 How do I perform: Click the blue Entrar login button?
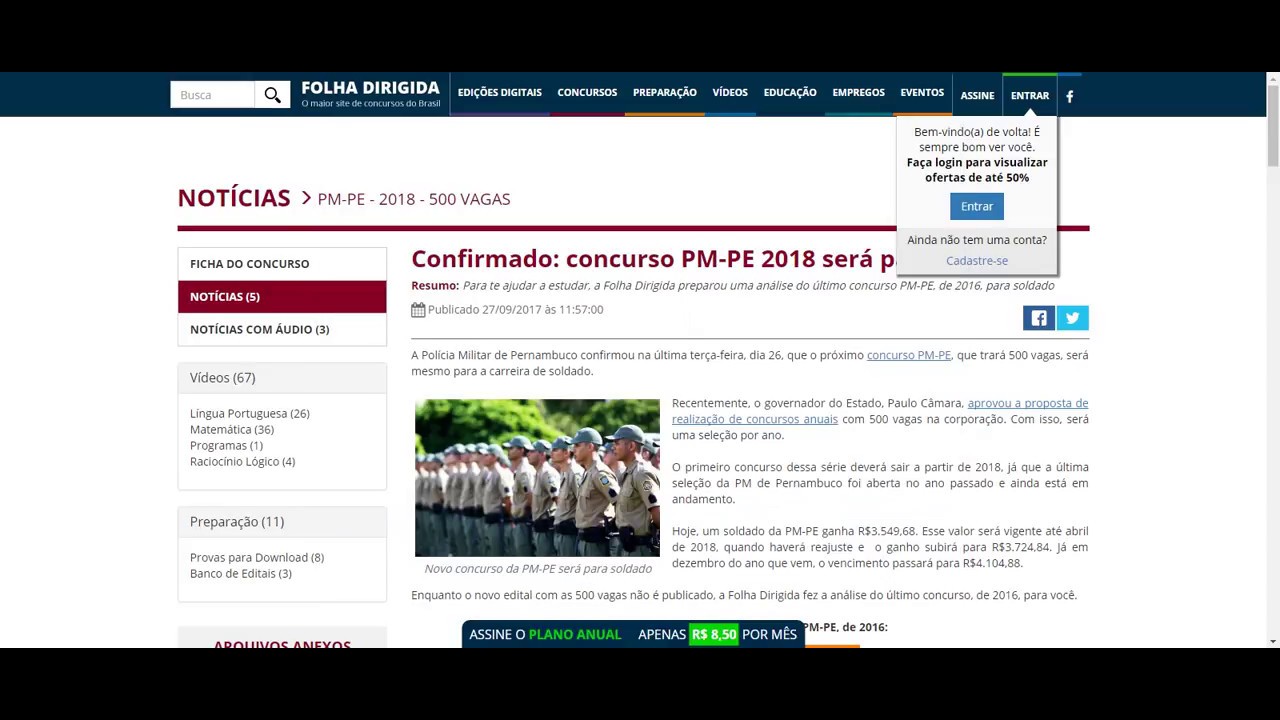pos(977,206)
